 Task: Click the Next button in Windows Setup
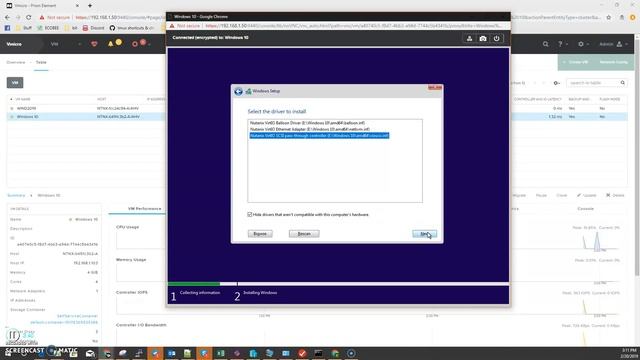click(x=424, y=234)
